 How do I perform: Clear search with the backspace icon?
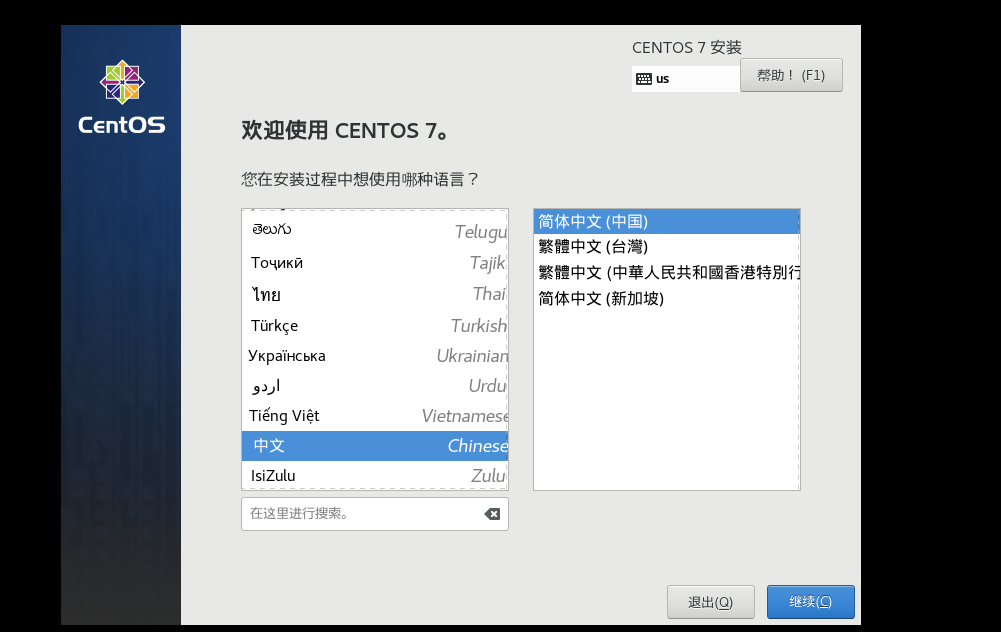click(492, 514)
